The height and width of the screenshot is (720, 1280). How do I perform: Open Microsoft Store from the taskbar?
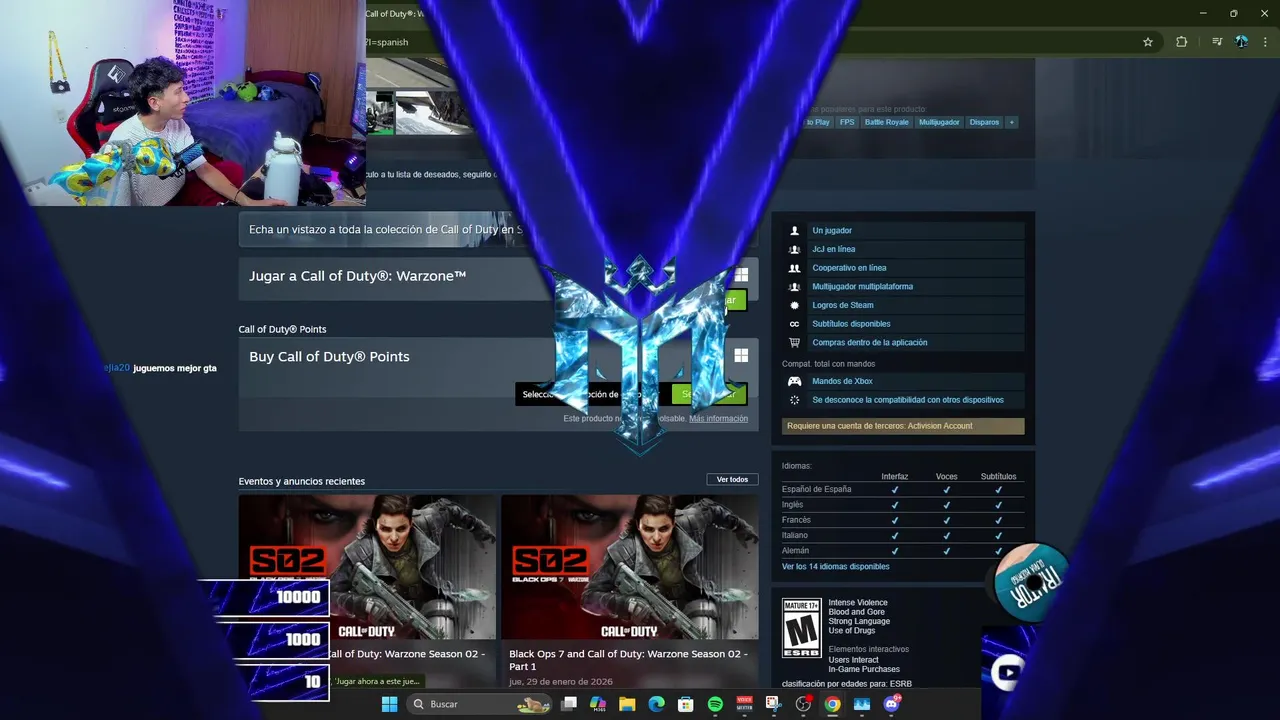pyautogui.click(x=685, y=704)
